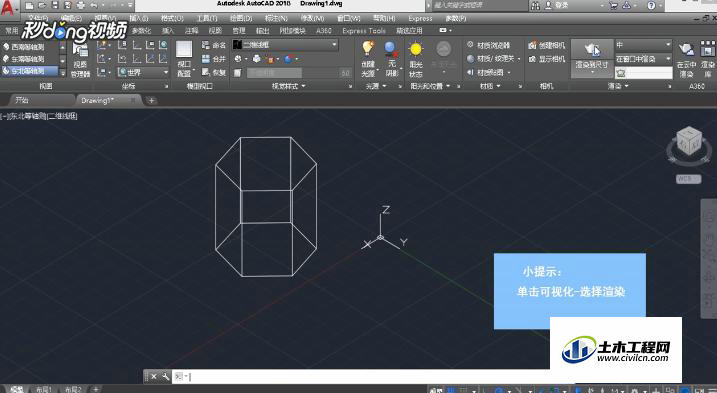This screenshot has height=393, width=717.
Task: Click the Save icon in quick access toolbar
Action: point(55,6)
